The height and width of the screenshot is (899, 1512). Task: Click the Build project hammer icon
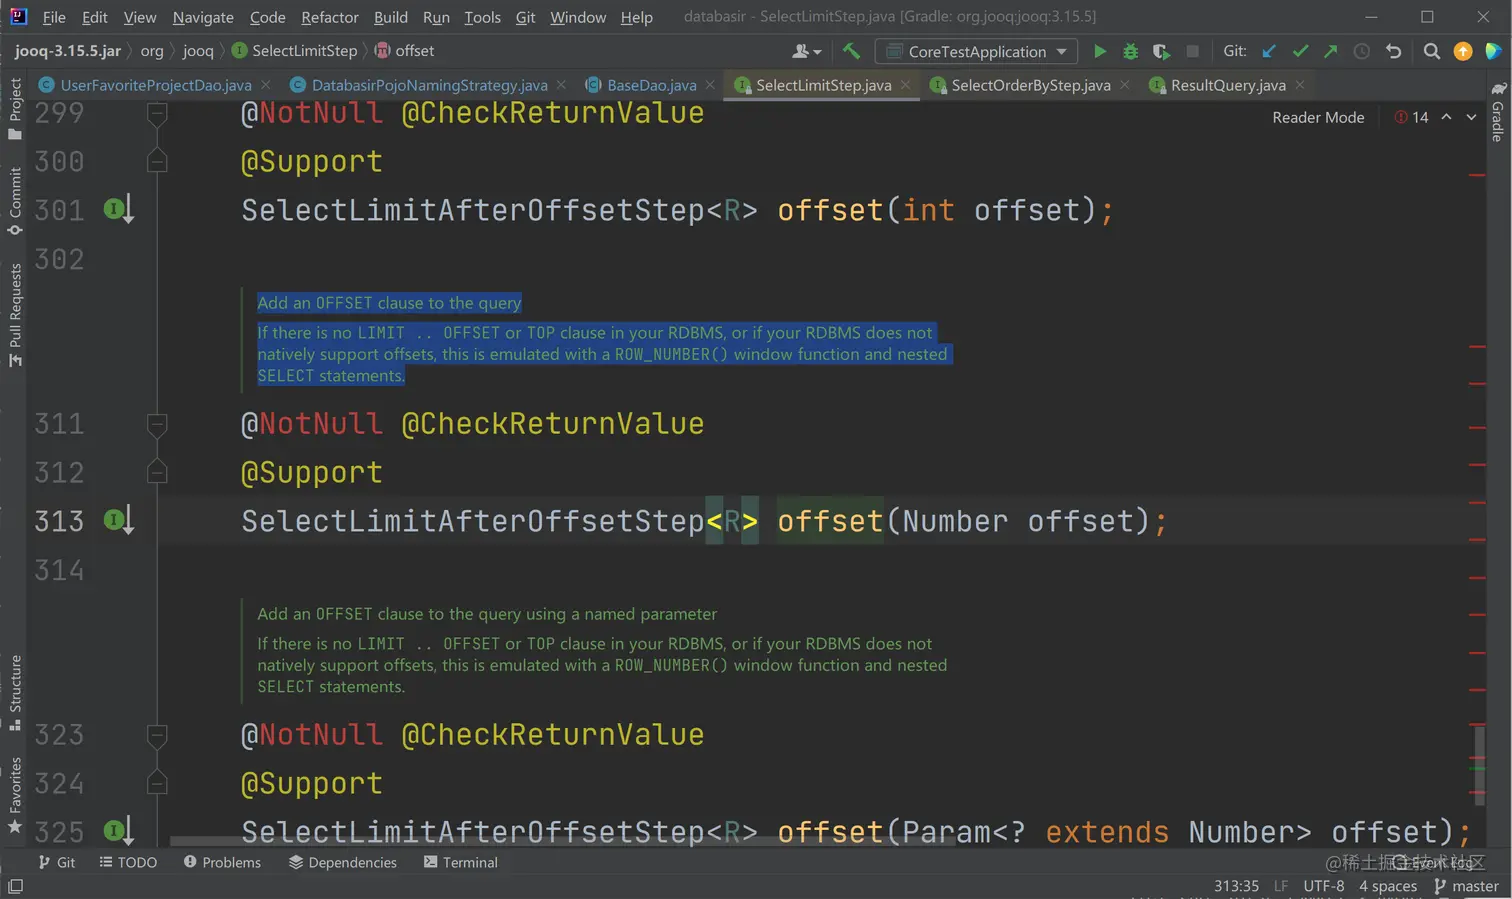click(851, 51)
